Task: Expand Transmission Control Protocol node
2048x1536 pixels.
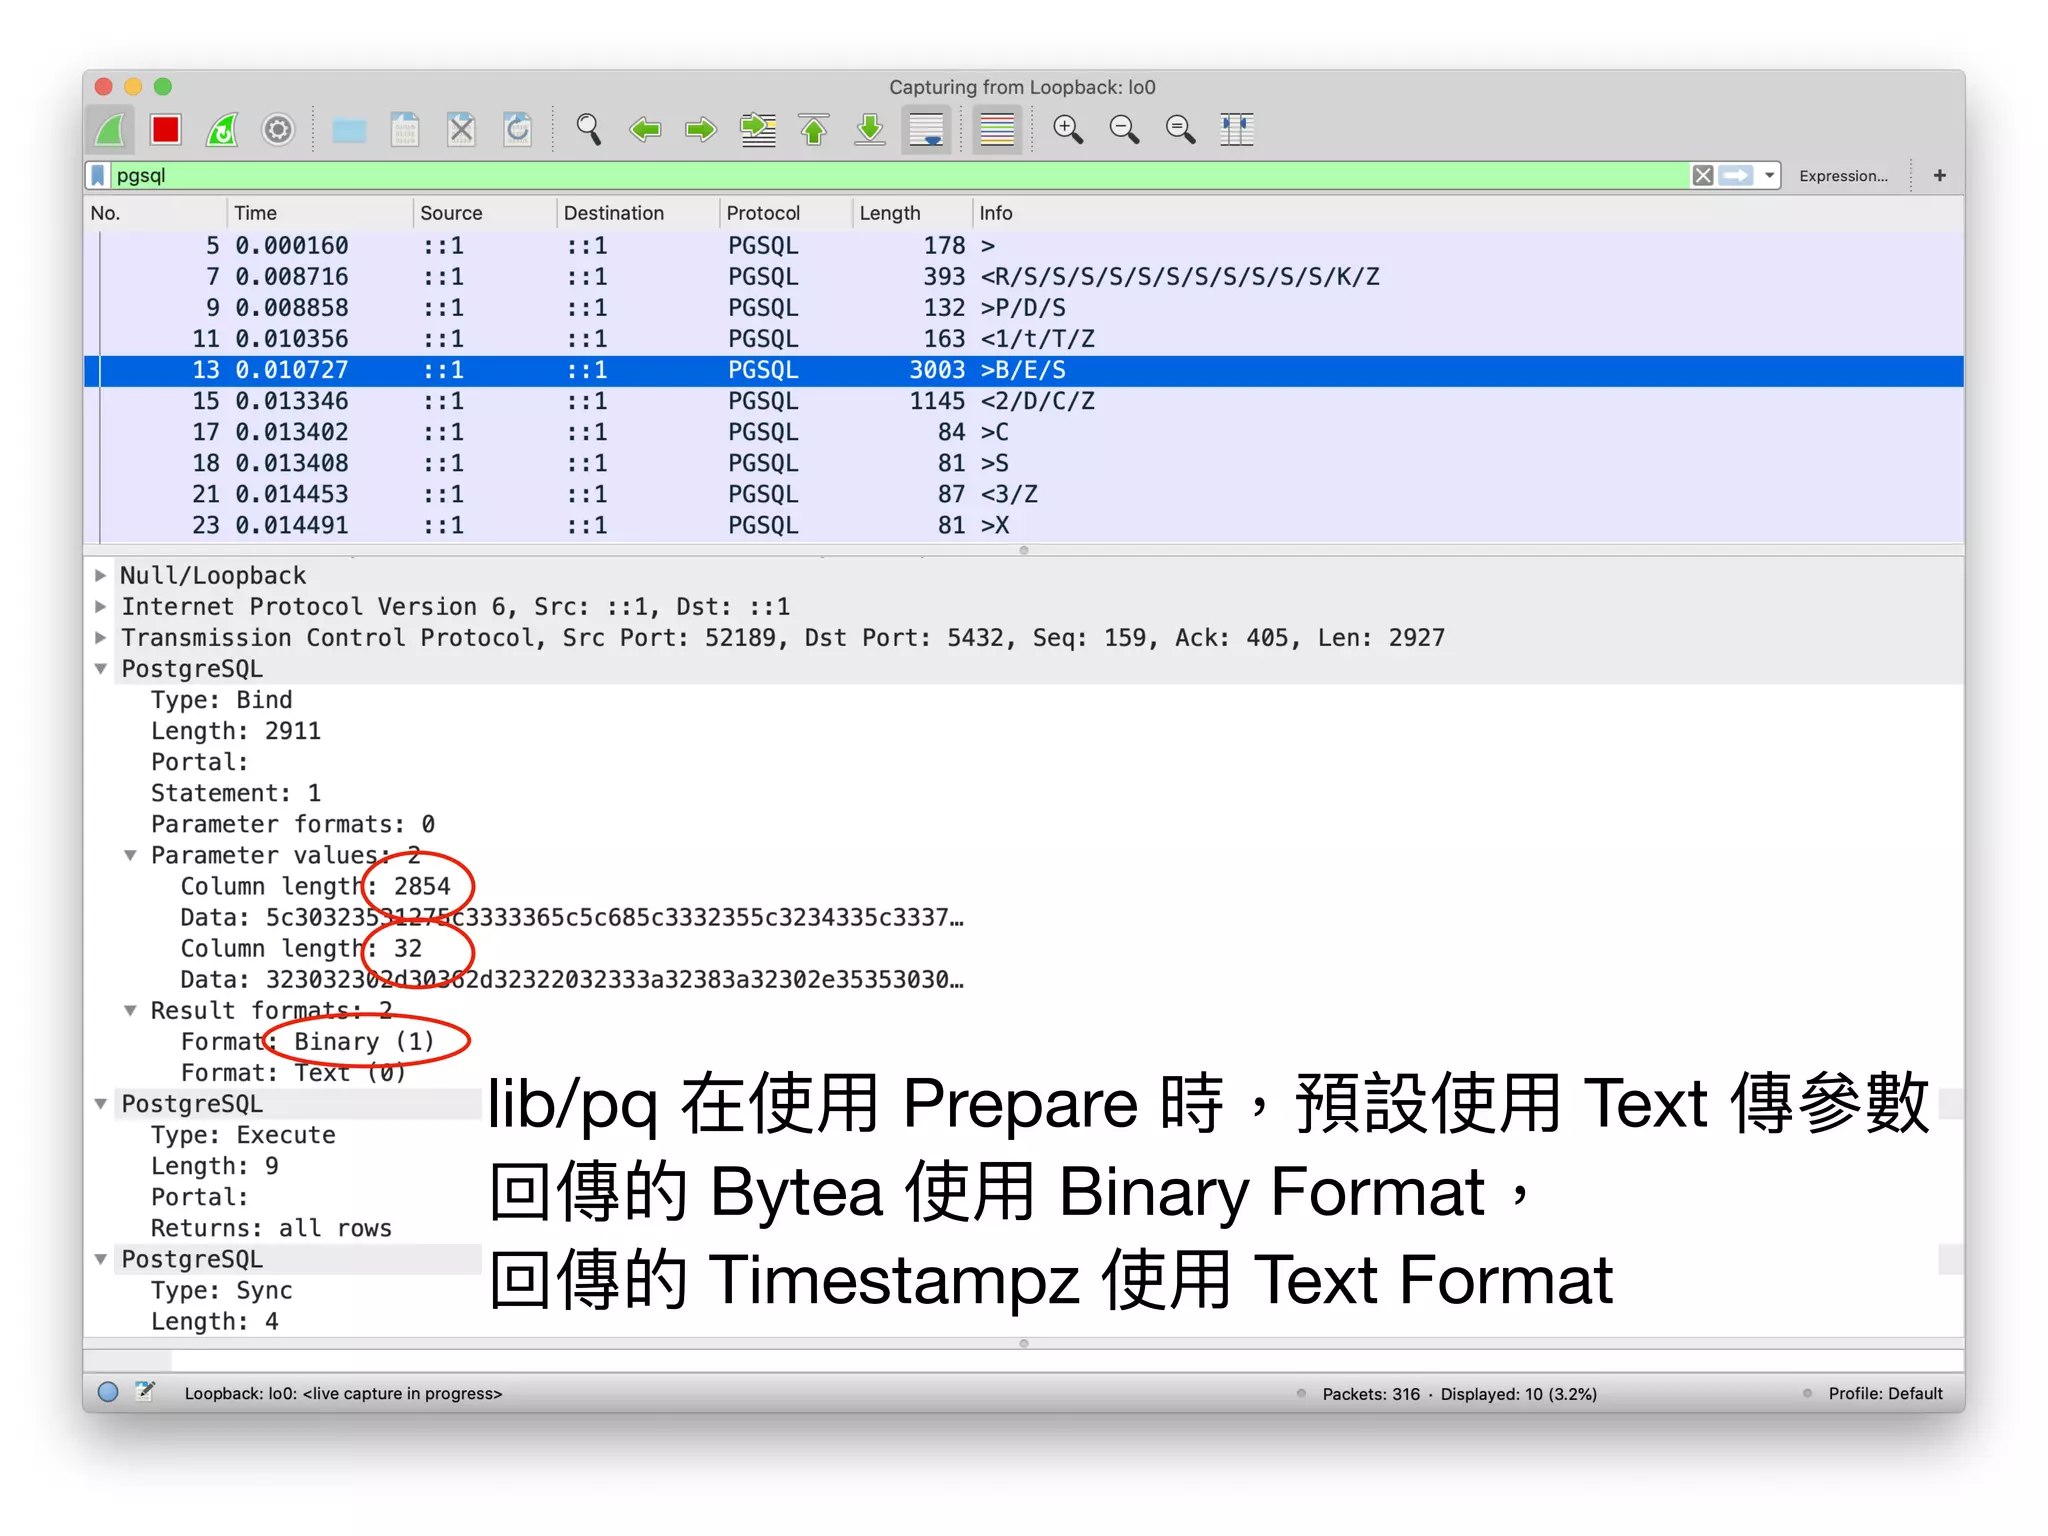Action: tap(101, 638)
